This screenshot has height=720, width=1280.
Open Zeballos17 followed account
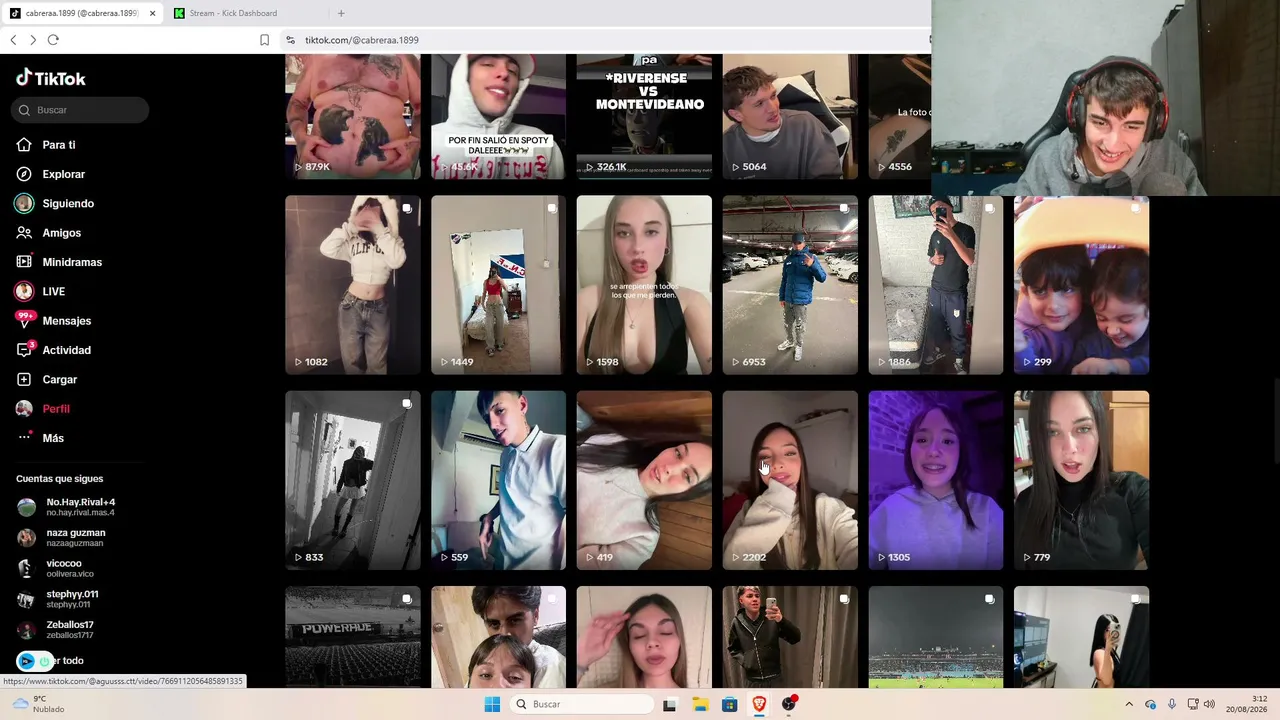pyautogui.click(x=56, y=629)
